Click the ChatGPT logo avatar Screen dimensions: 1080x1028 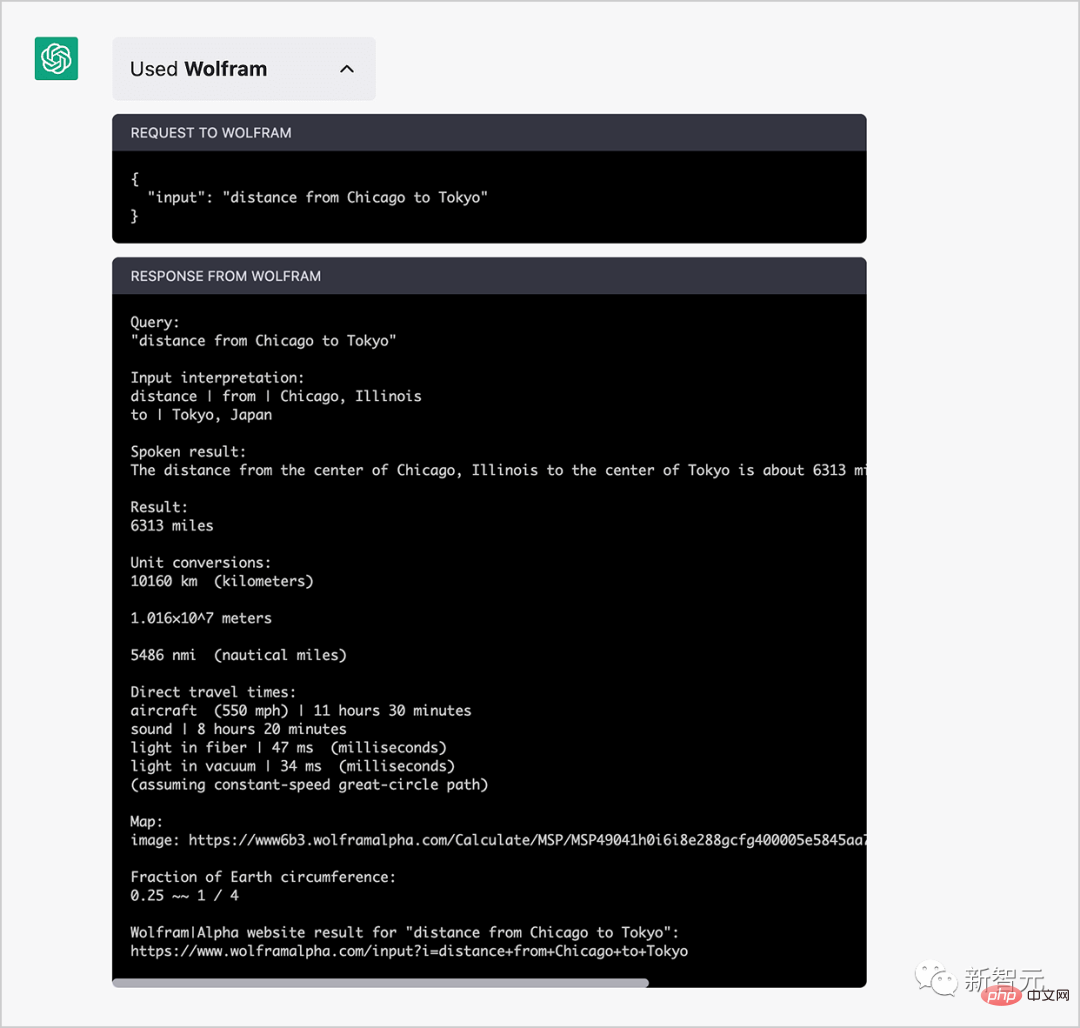coord(56,59)
